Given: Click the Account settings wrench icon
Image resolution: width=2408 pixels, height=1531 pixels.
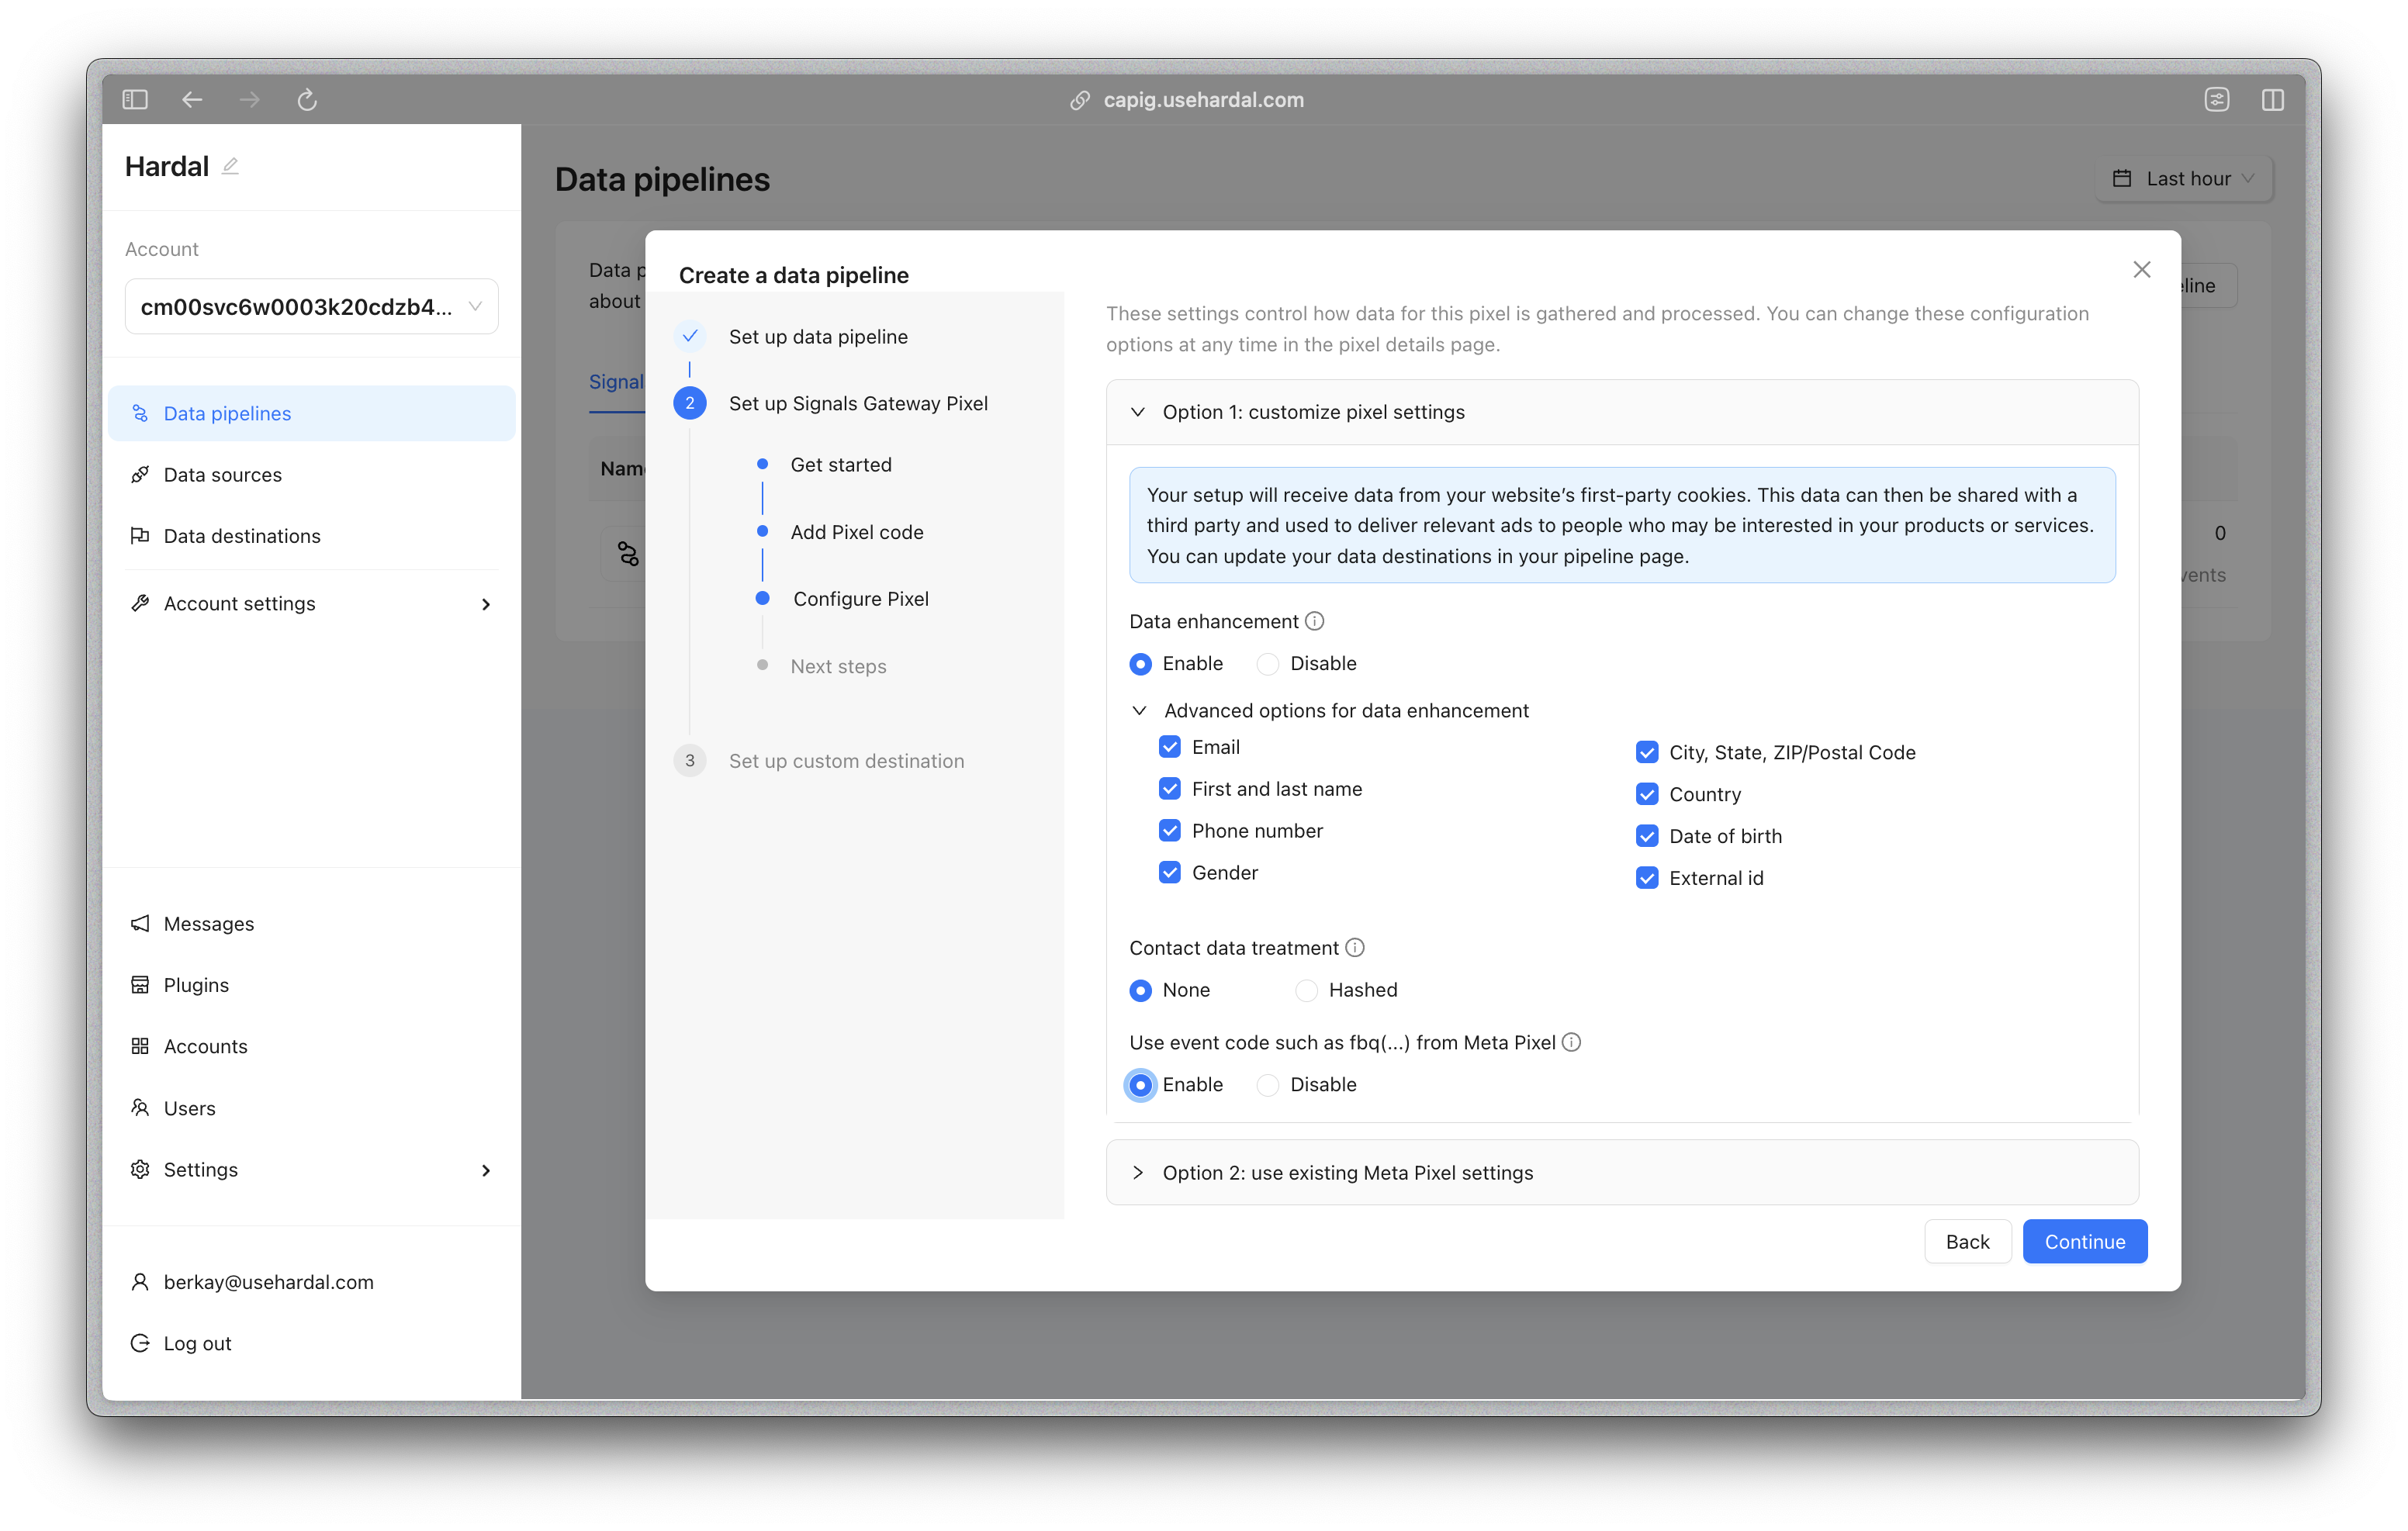Looking at the screenshot, I should coord(140,603).
